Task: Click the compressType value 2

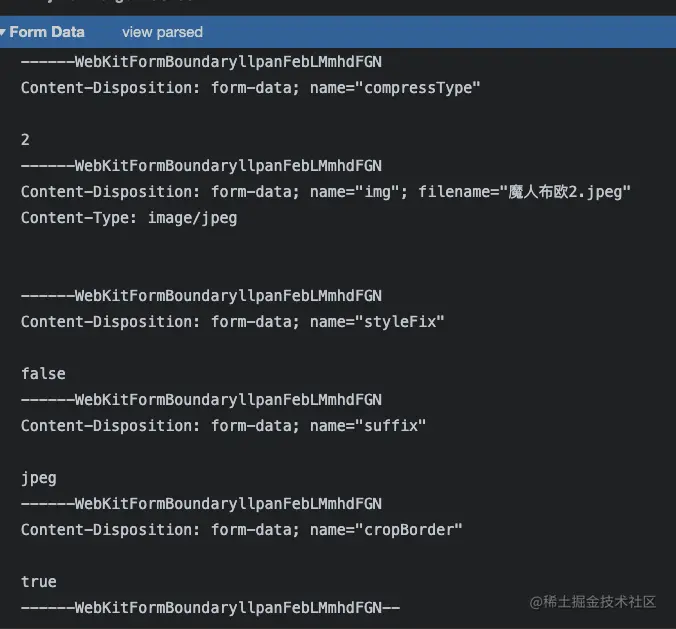Action: click(25, 140)
